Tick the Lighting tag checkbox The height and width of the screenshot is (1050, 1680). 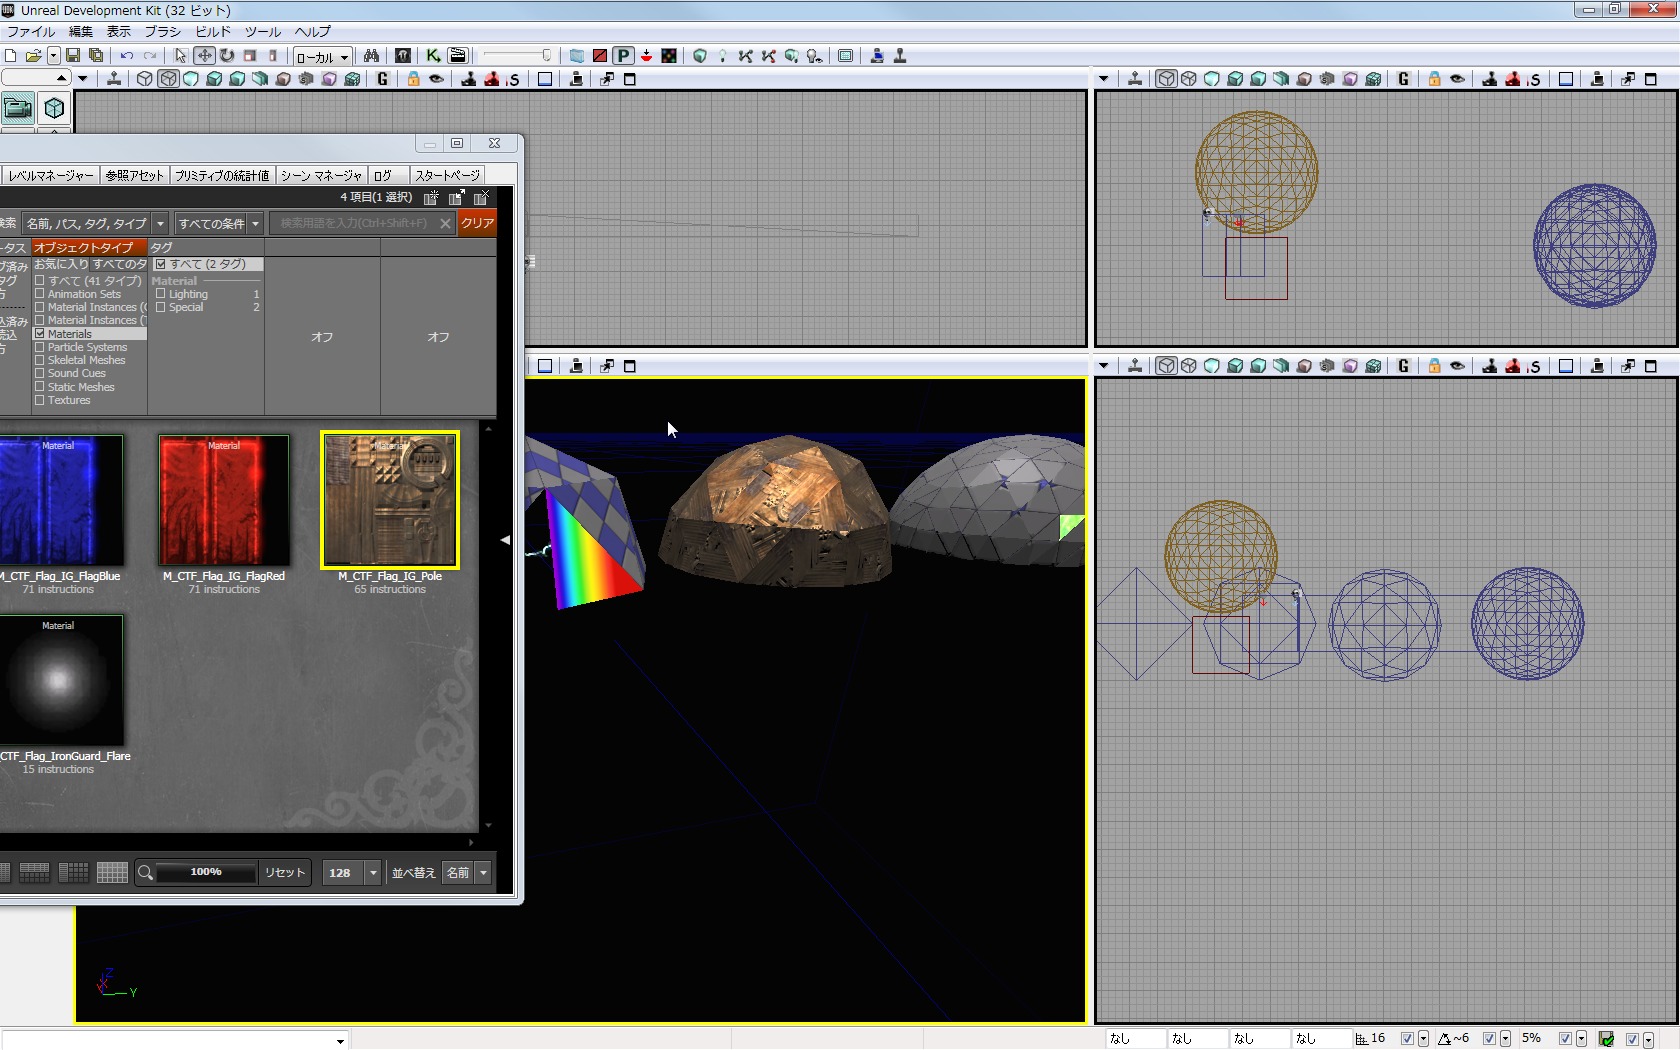160,294
